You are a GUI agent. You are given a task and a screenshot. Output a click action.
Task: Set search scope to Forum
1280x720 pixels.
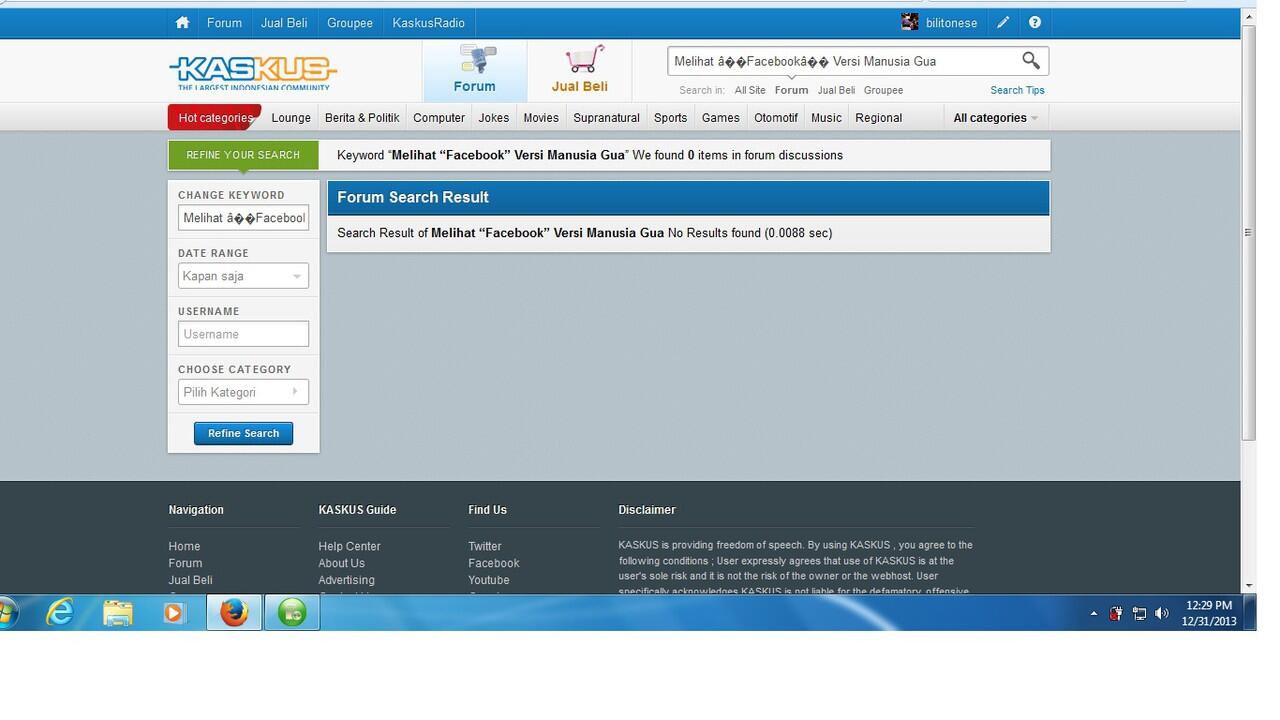(791, 90)
